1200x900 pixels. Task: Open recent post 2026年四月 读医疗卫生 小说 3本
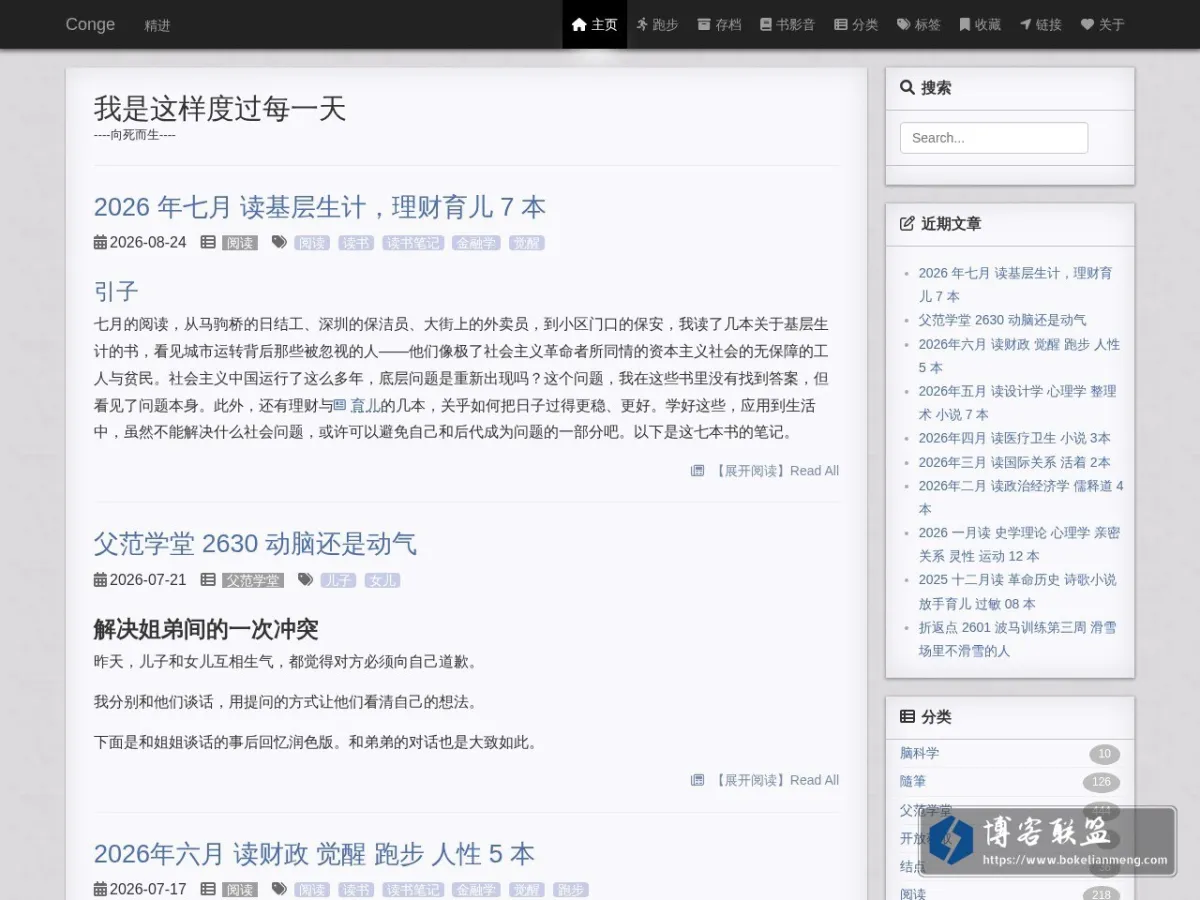pos(1014,437)
